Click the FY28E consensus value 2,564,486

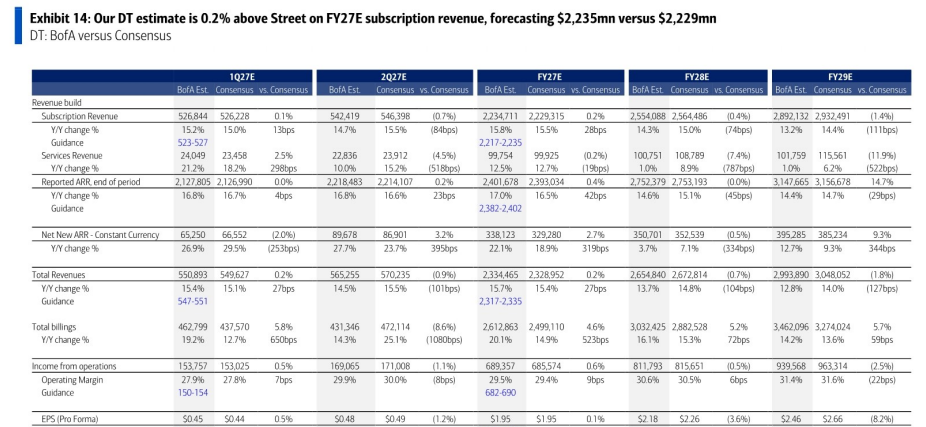(690, 116)
